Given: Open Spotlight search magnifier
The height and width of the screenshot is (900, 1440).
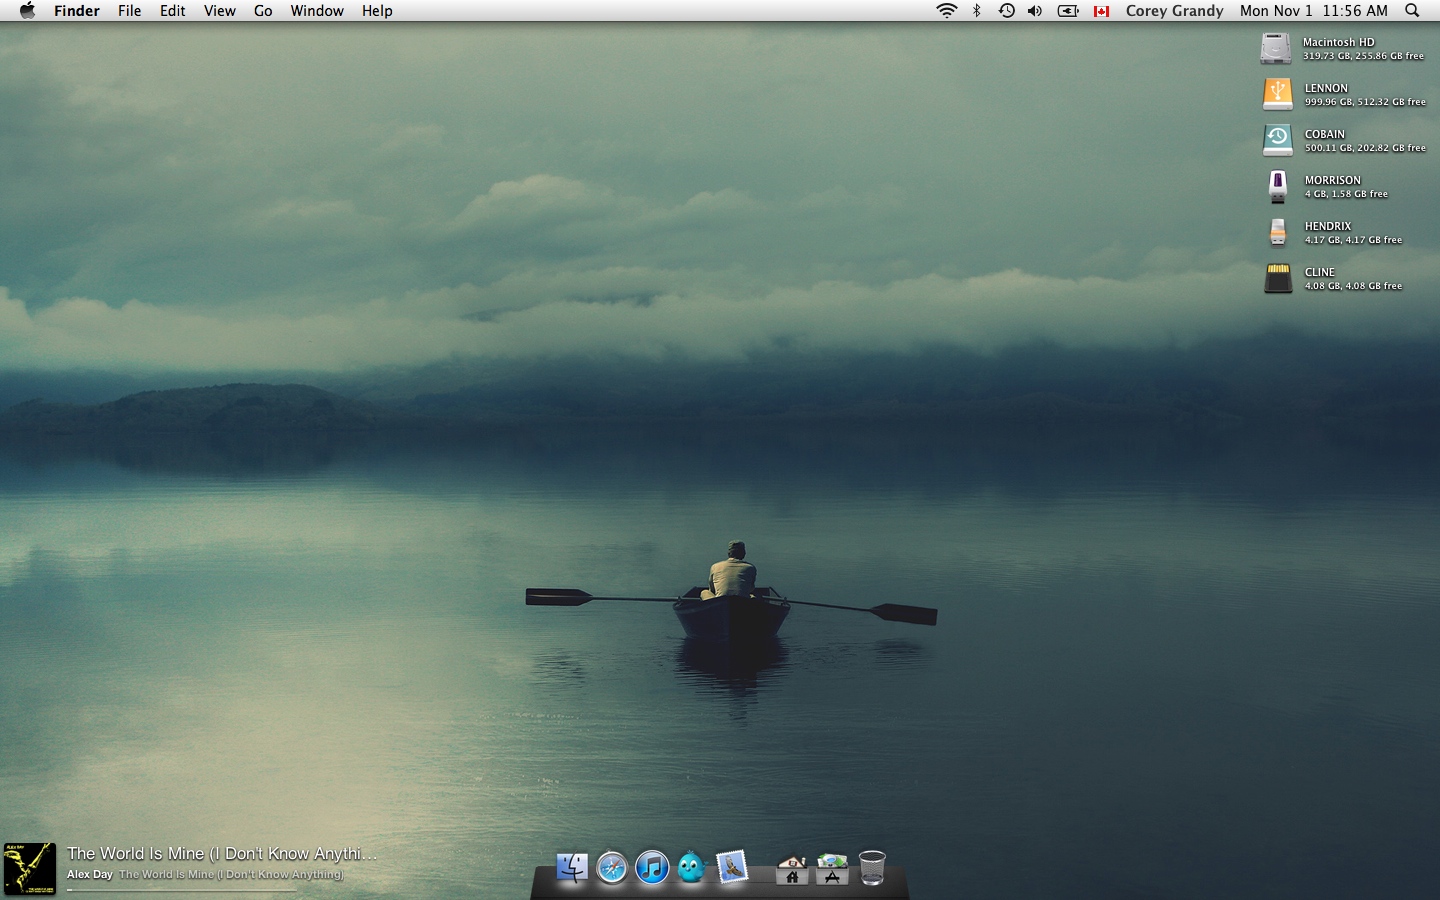Looking at the screenshot, I should (1412, 11).
